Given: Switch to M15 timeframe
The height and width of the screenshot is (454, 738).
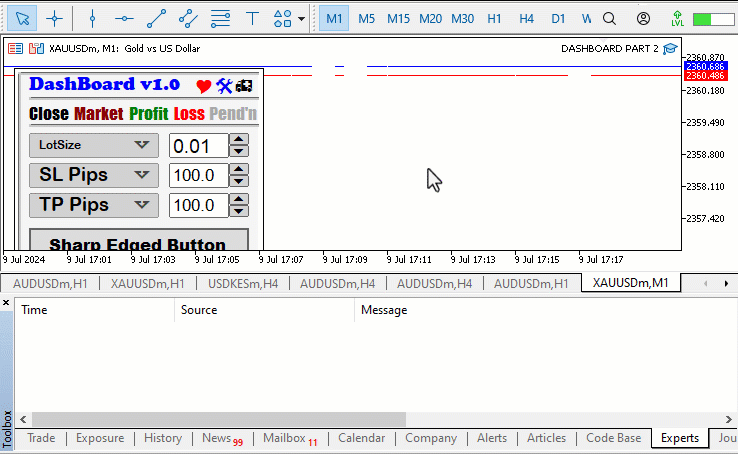Looking at the screenshot, I should (398, 19).
